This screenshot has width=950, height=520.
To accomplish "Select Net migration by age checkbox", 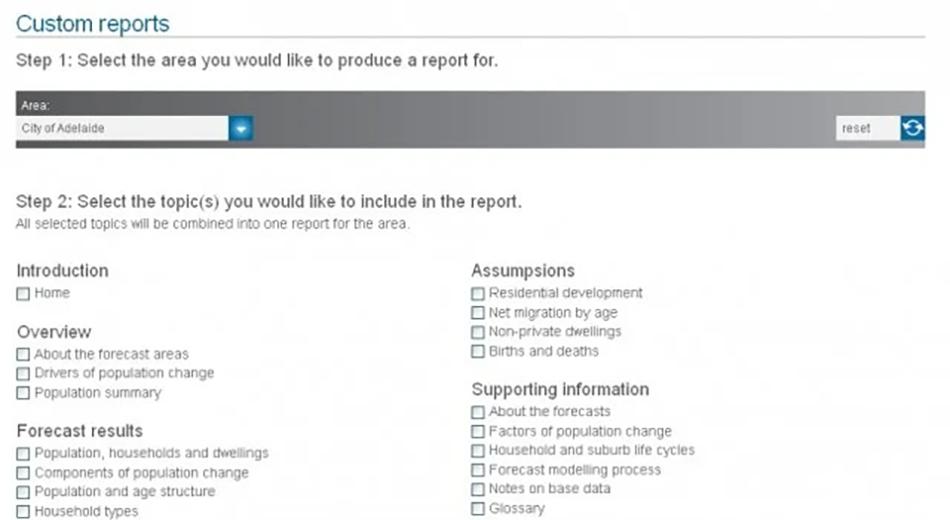I will [478, 313].
